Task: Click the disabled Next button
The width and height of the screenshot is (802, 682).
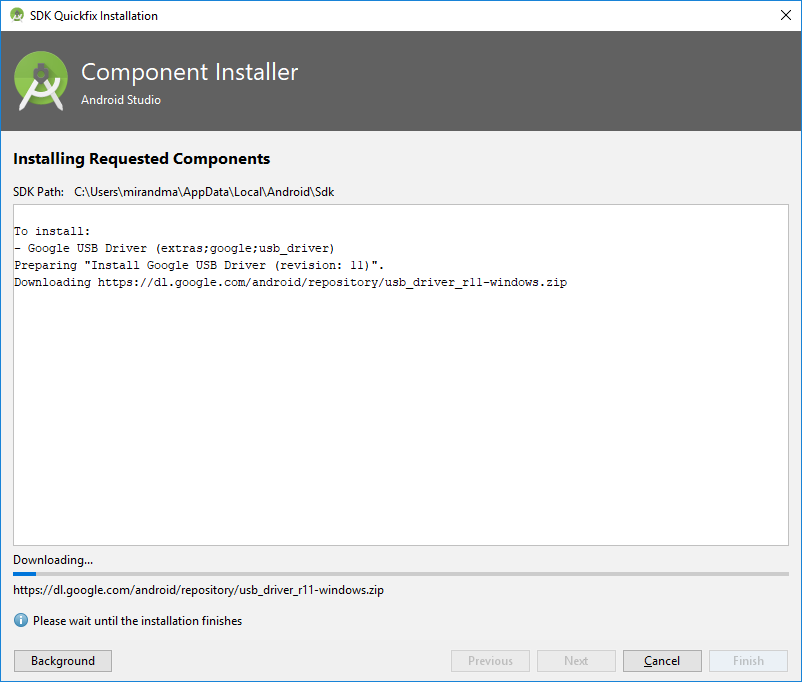Action: coord(576,661)
